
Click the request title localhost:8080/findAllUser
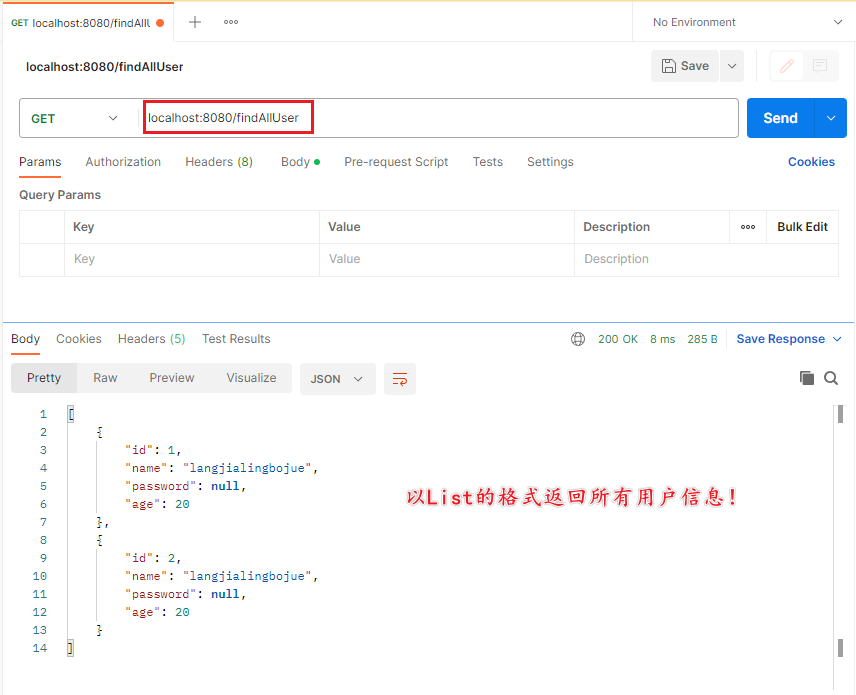[104, 67]
